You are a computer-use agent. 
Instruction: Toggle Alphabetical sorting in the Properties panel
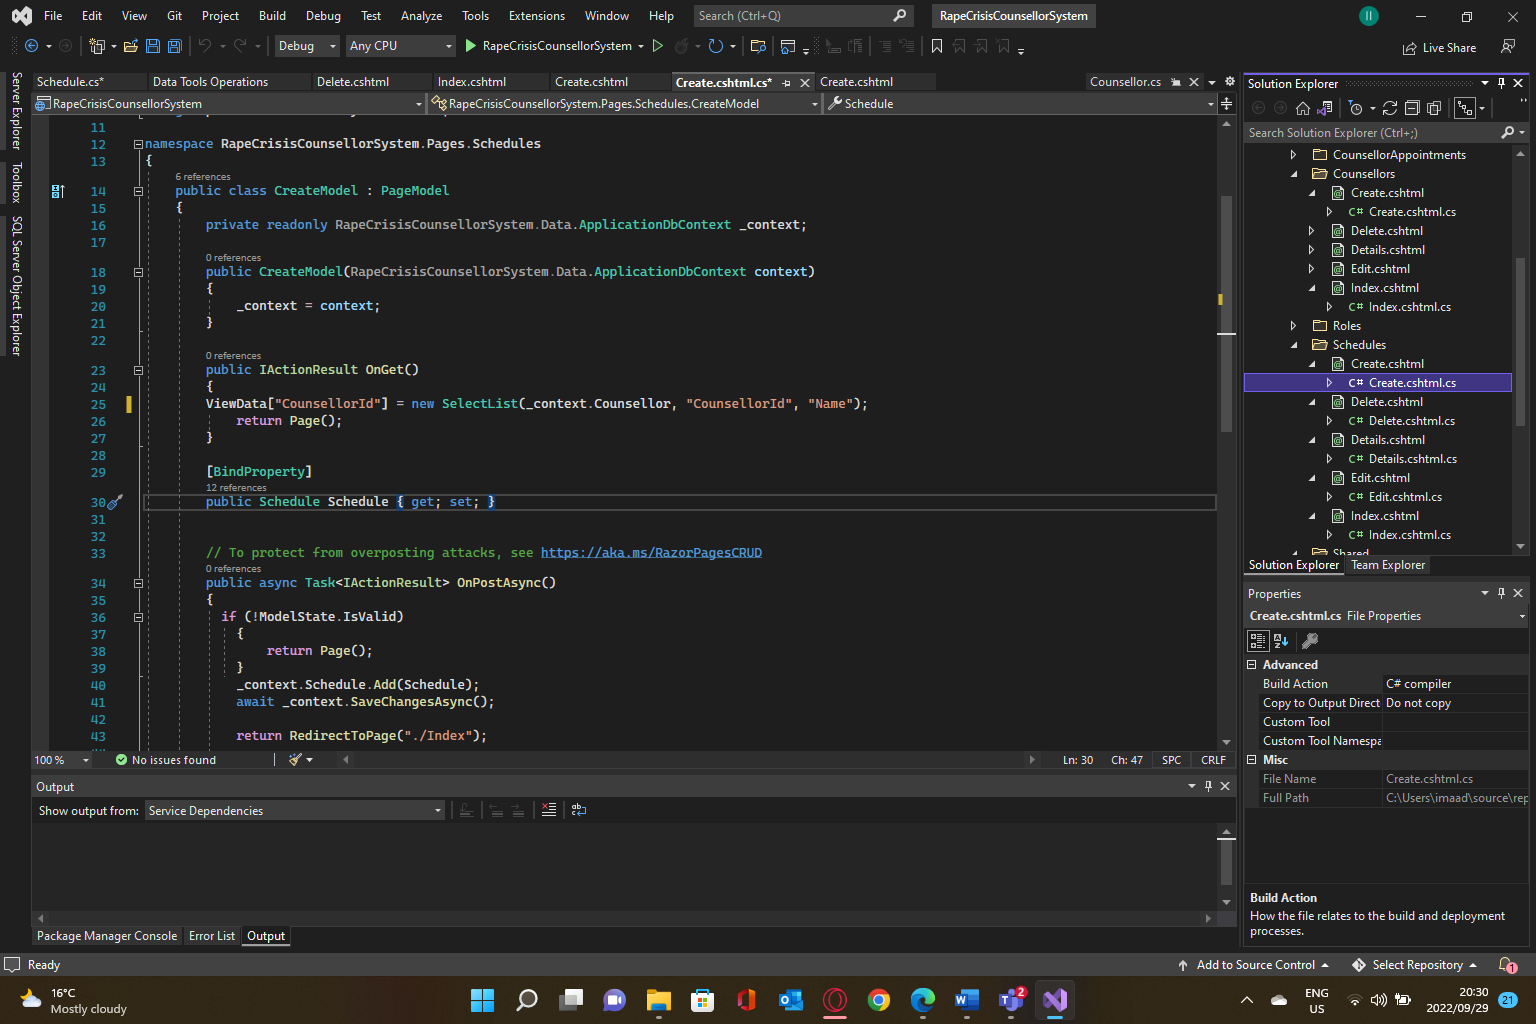click(1281, 641)
